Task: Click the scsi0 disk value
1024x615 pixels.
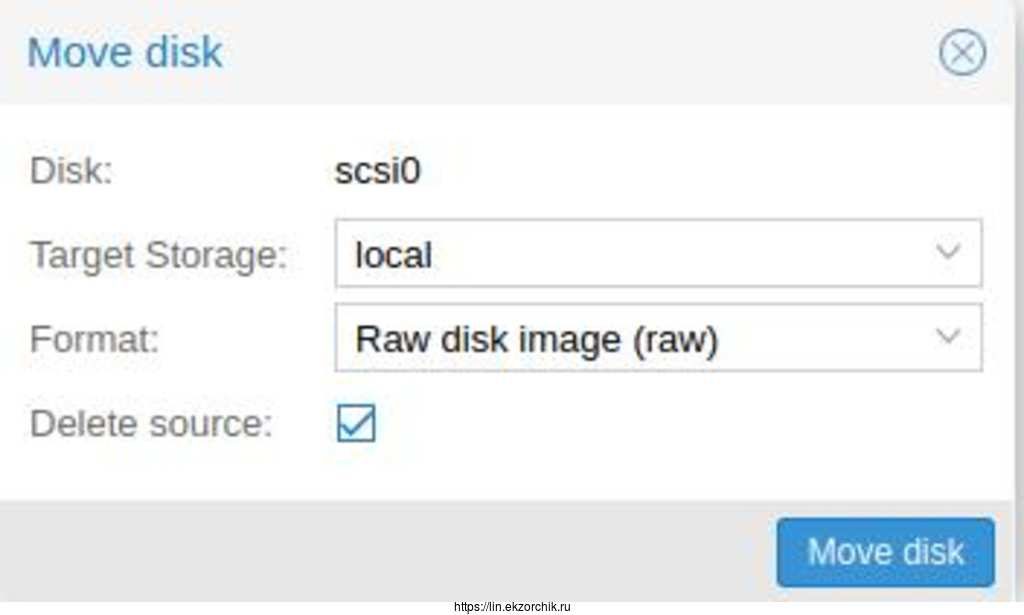Action: pos(378,171)
